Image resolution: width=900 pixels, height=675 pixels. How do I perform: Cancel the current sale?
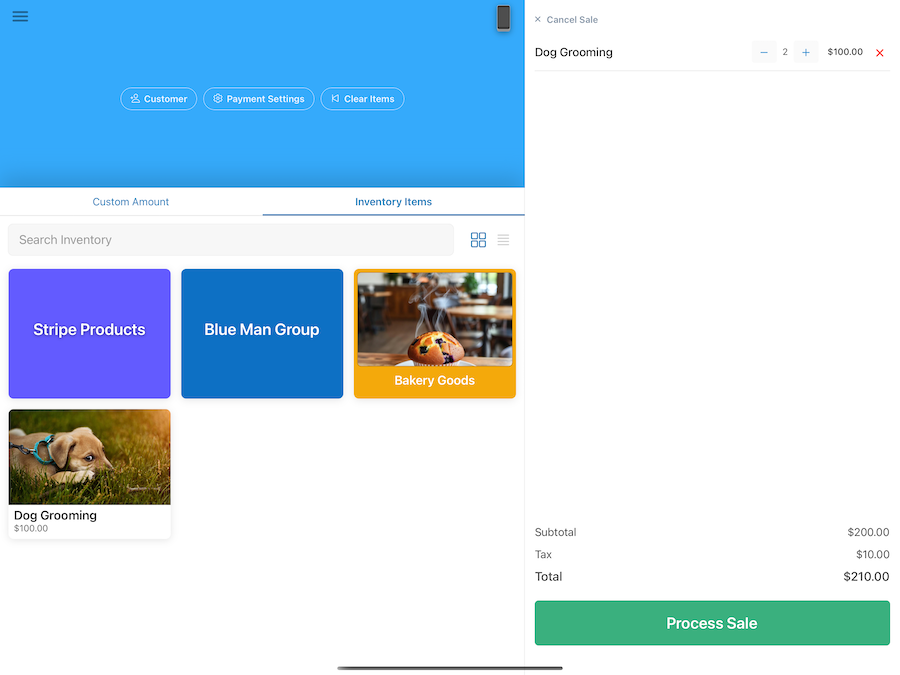[x=566, y=20]
